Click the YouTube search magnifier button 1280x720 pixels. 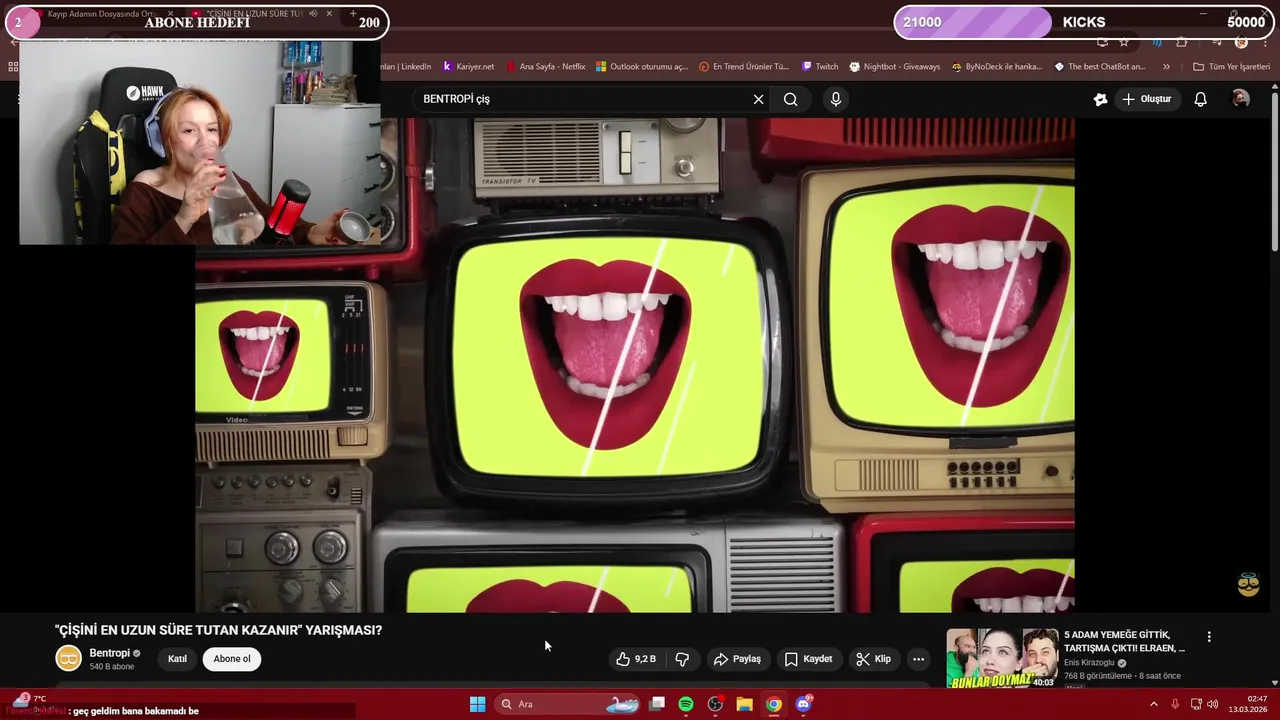coord(790,99)
